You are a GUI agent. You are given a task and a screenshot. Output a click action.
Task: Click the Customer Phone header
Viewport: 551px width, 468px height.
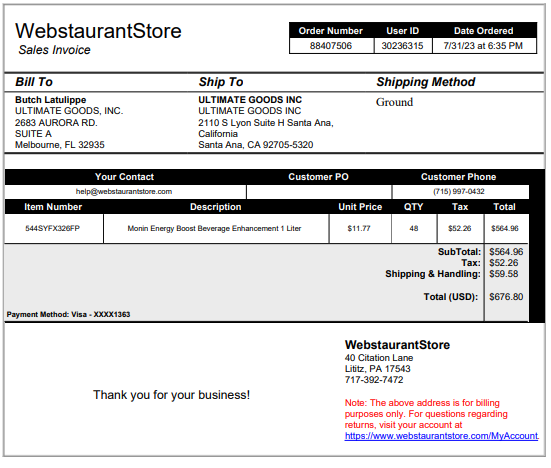[x=459, y=177]
